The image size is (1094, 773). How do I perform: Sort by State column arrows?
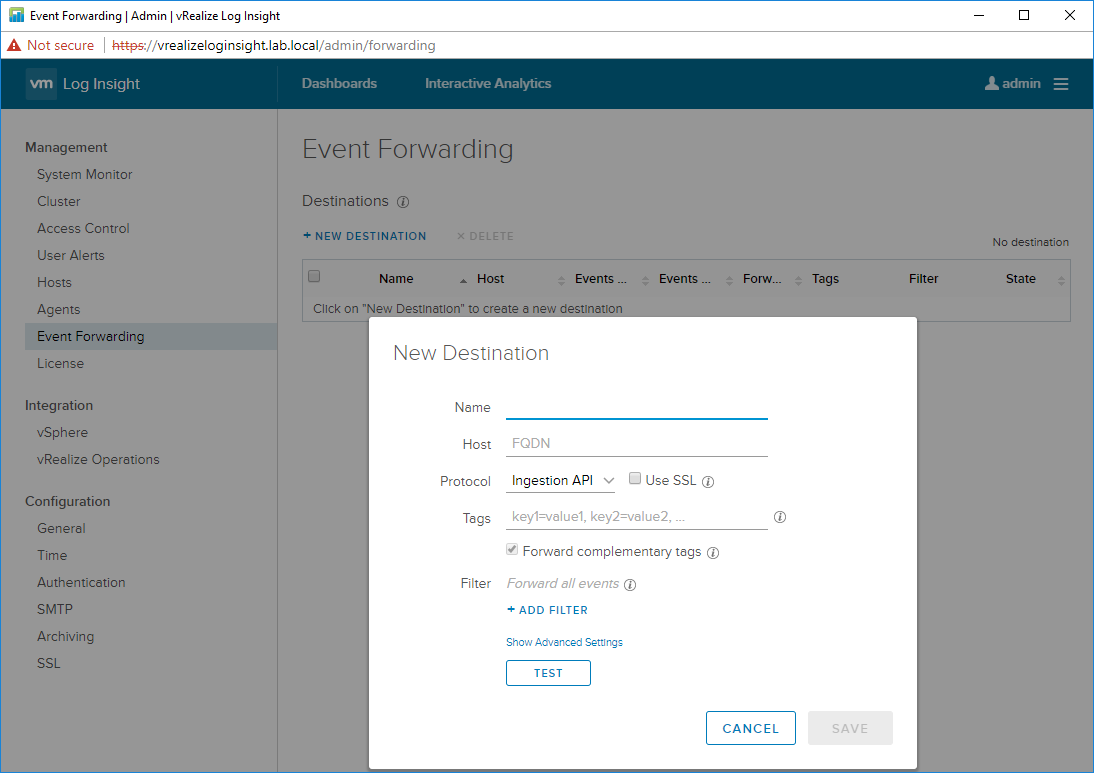tap(1061, 280)
